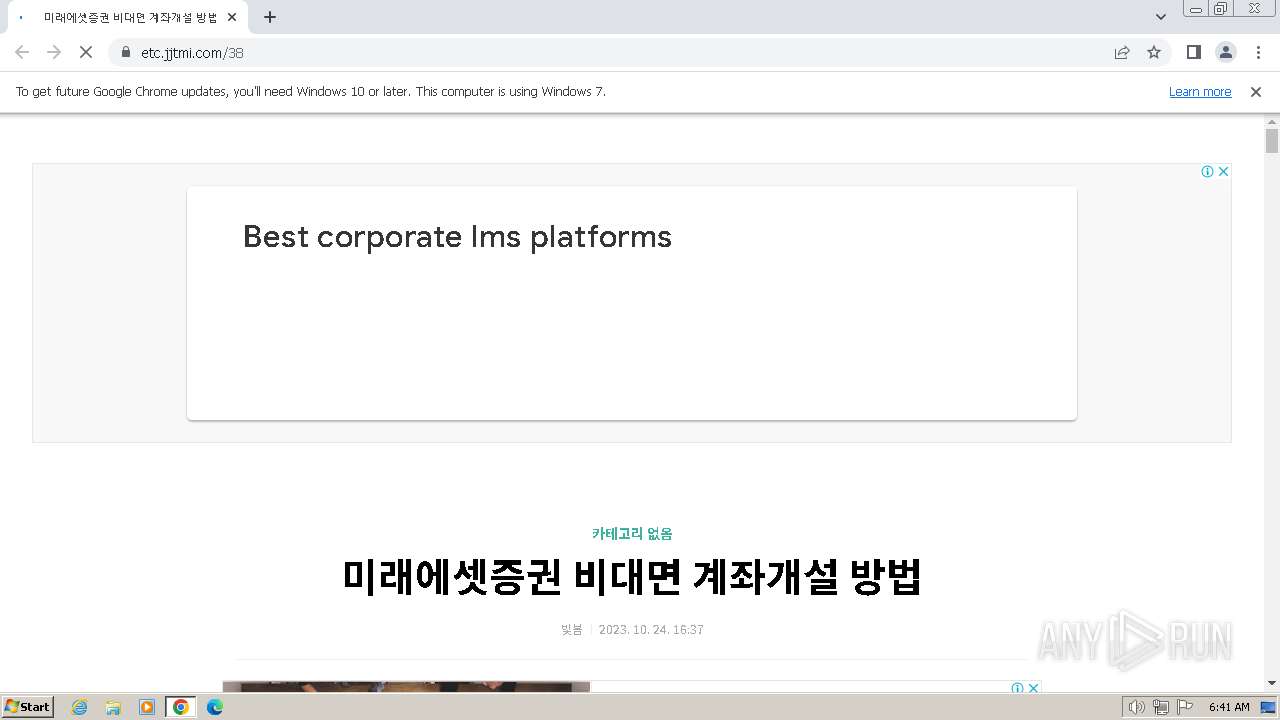Click the taskbar clock 6:41 AM
Screen dimensions: 1280x720
pos(1229,707)
